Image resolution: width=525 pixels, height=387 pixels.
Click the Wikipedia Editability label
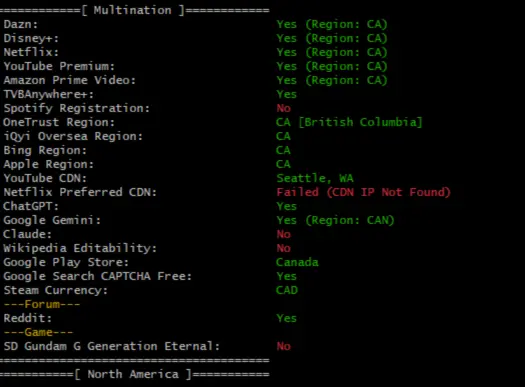point(80,248)
